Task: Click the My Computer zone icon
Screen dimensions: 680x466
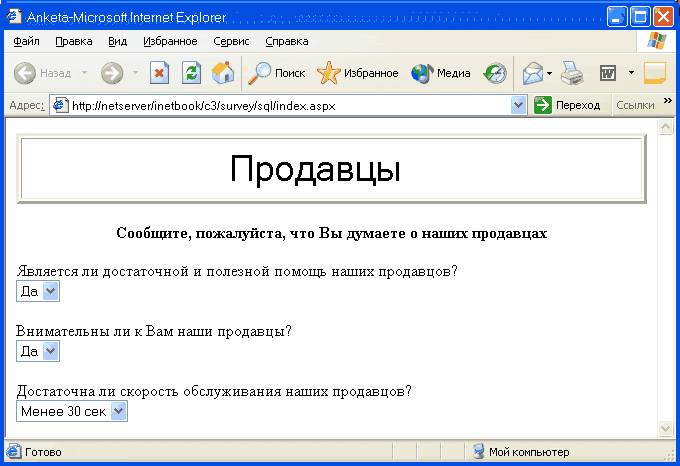Action: tap(479, 451)
